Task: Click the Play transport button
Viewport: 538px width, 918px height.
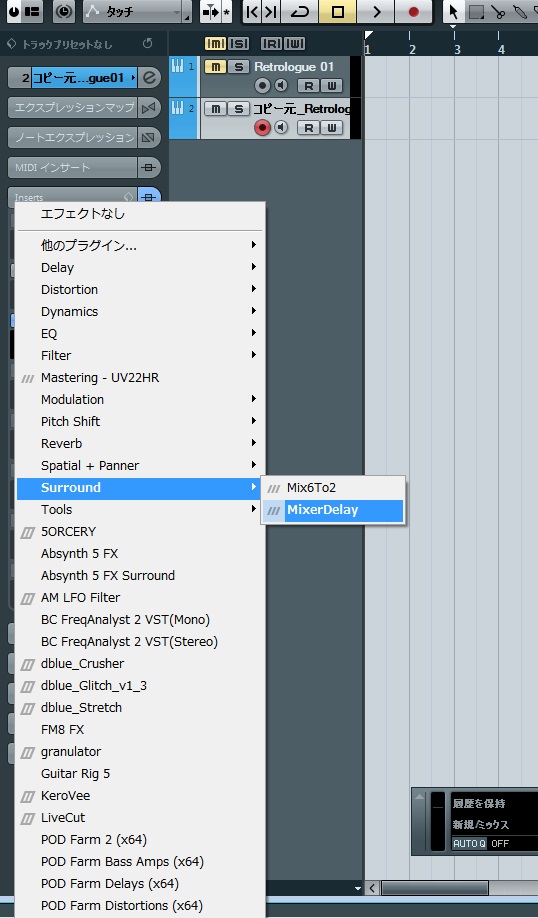Action: [x=376, y=12]
